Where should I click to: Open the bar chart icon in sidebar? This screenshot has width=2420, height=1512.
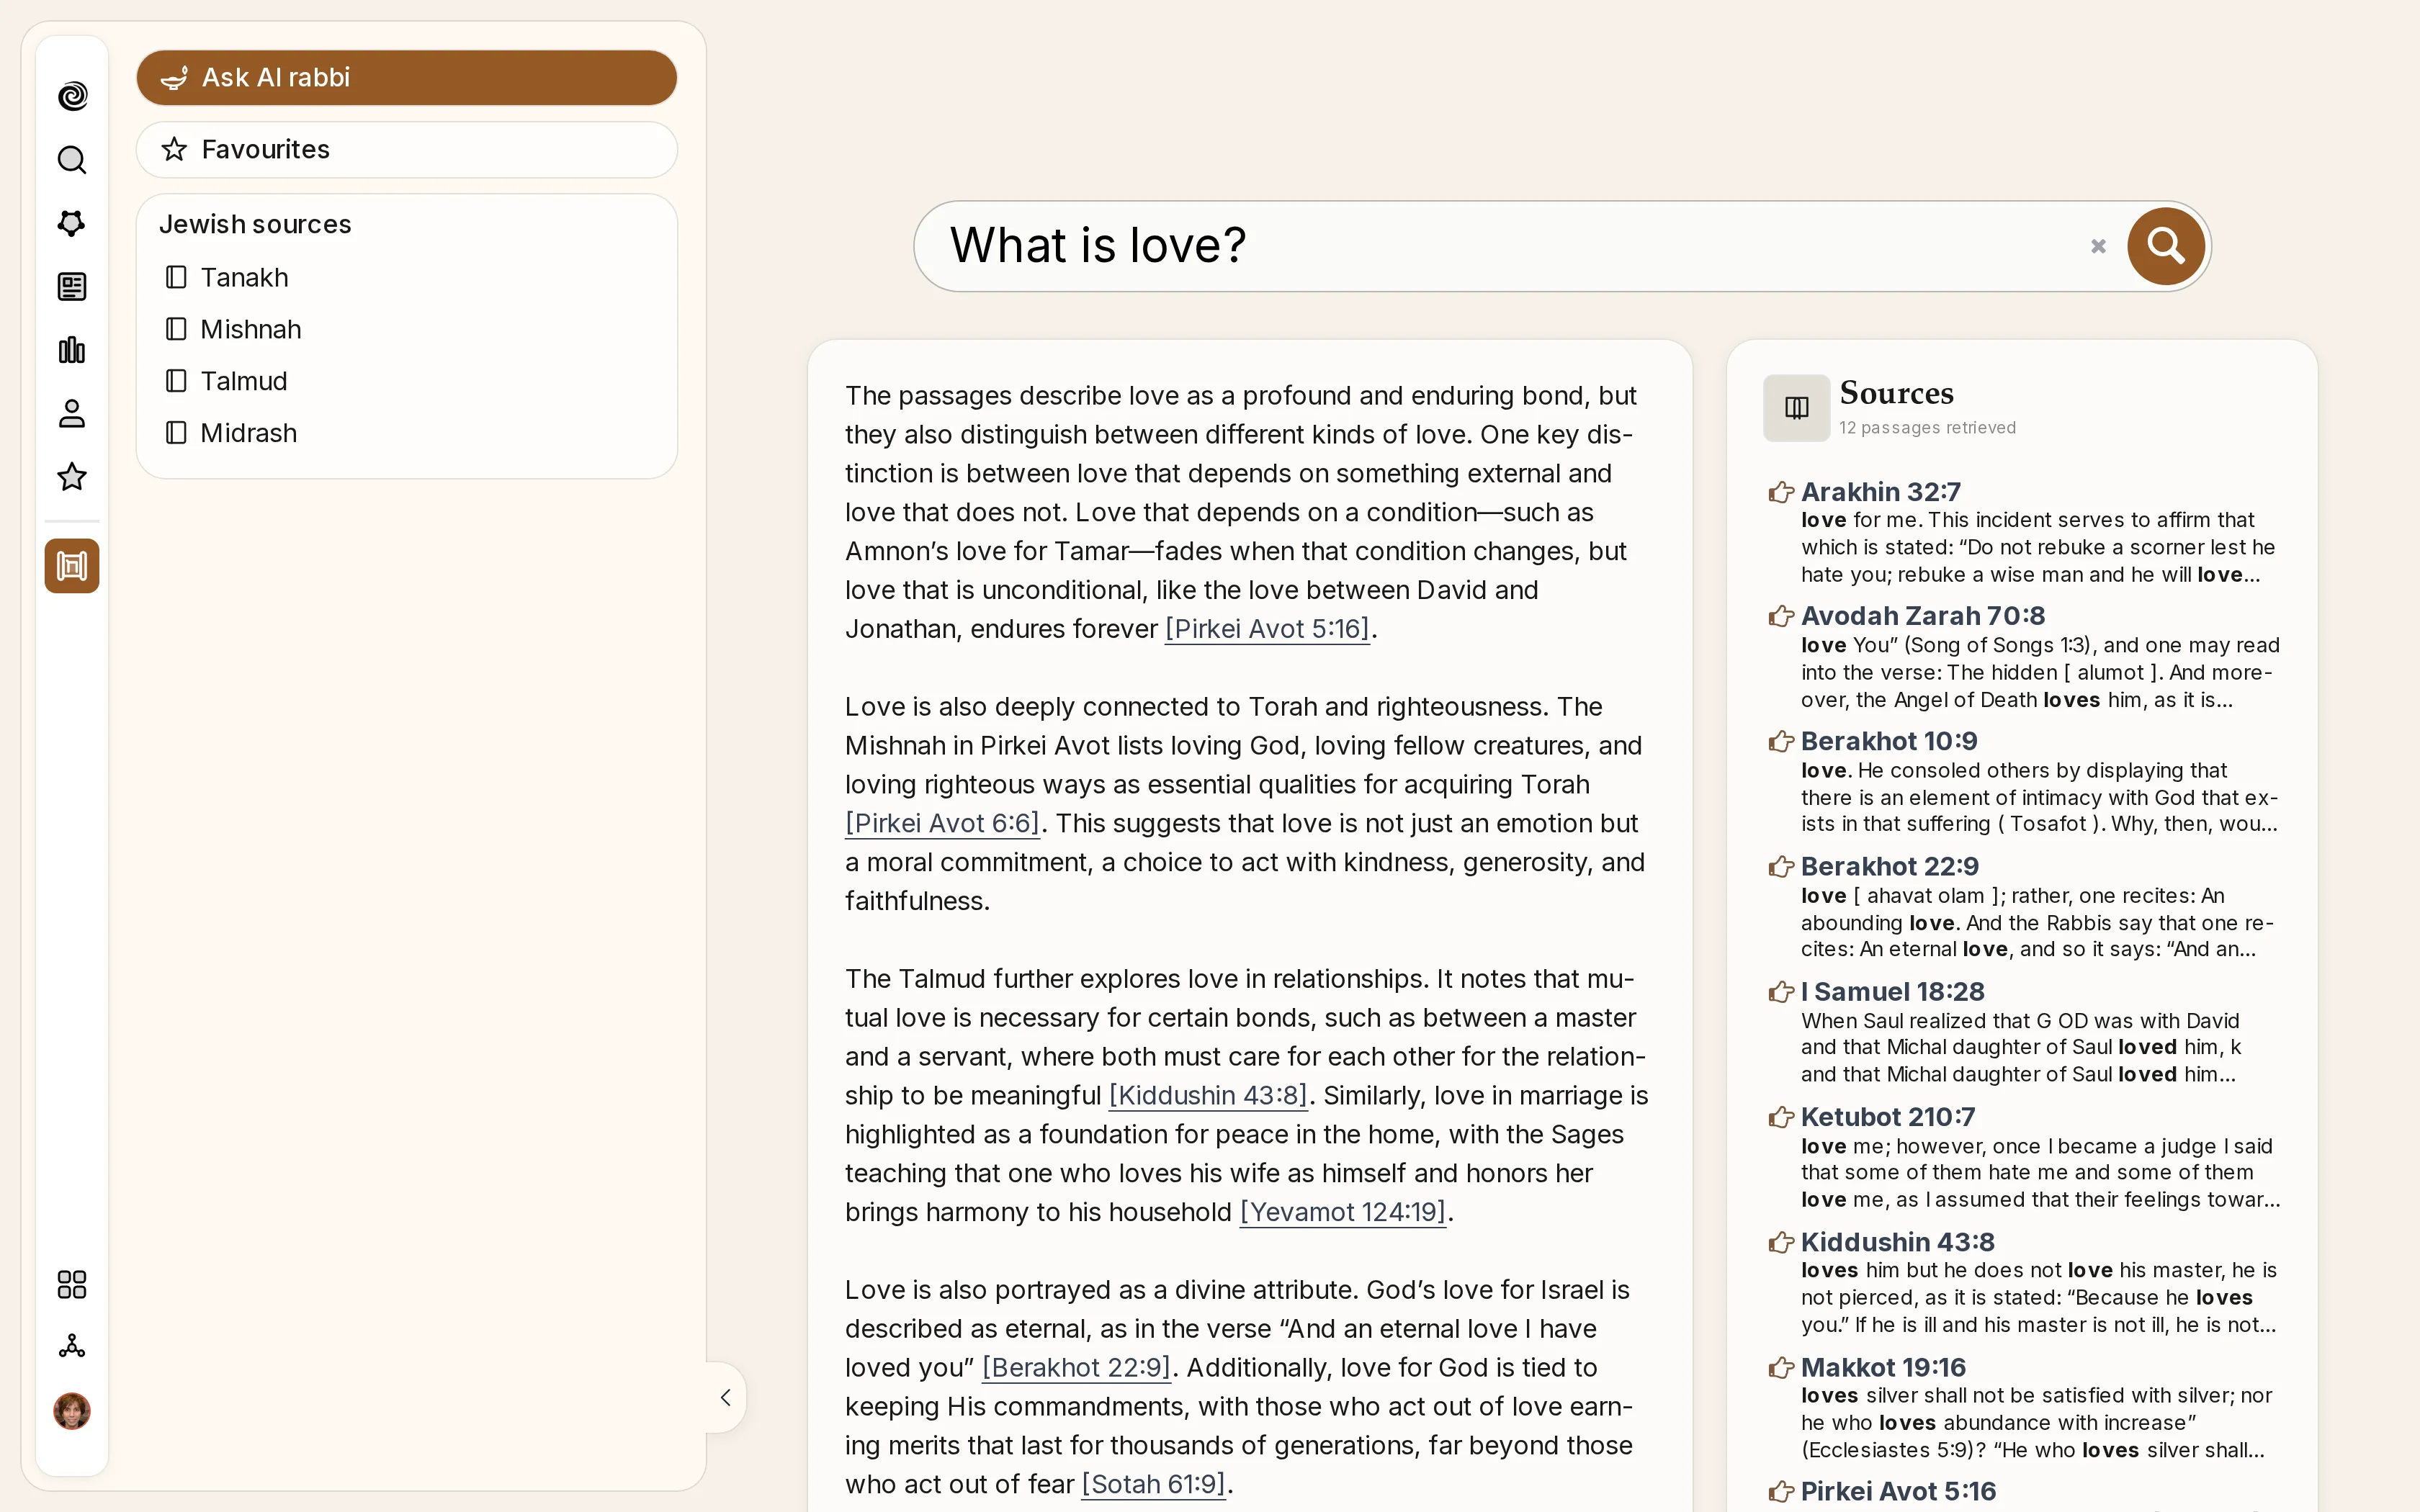point(72,350)
